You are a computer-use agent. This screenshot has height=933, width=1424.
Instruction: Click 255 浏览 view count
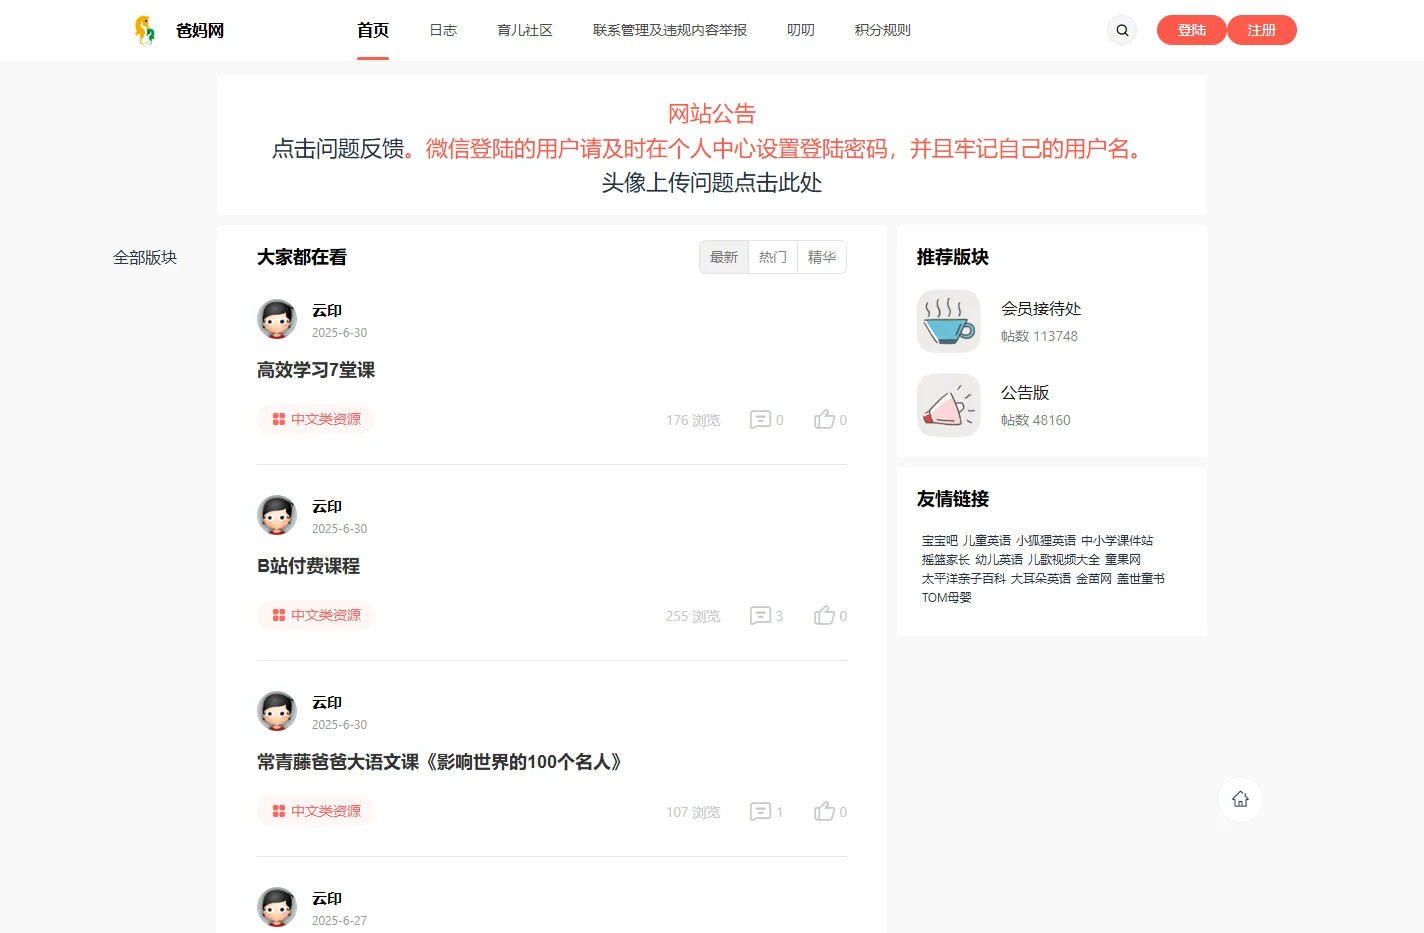pyautogui.click(x=693, y=616)
